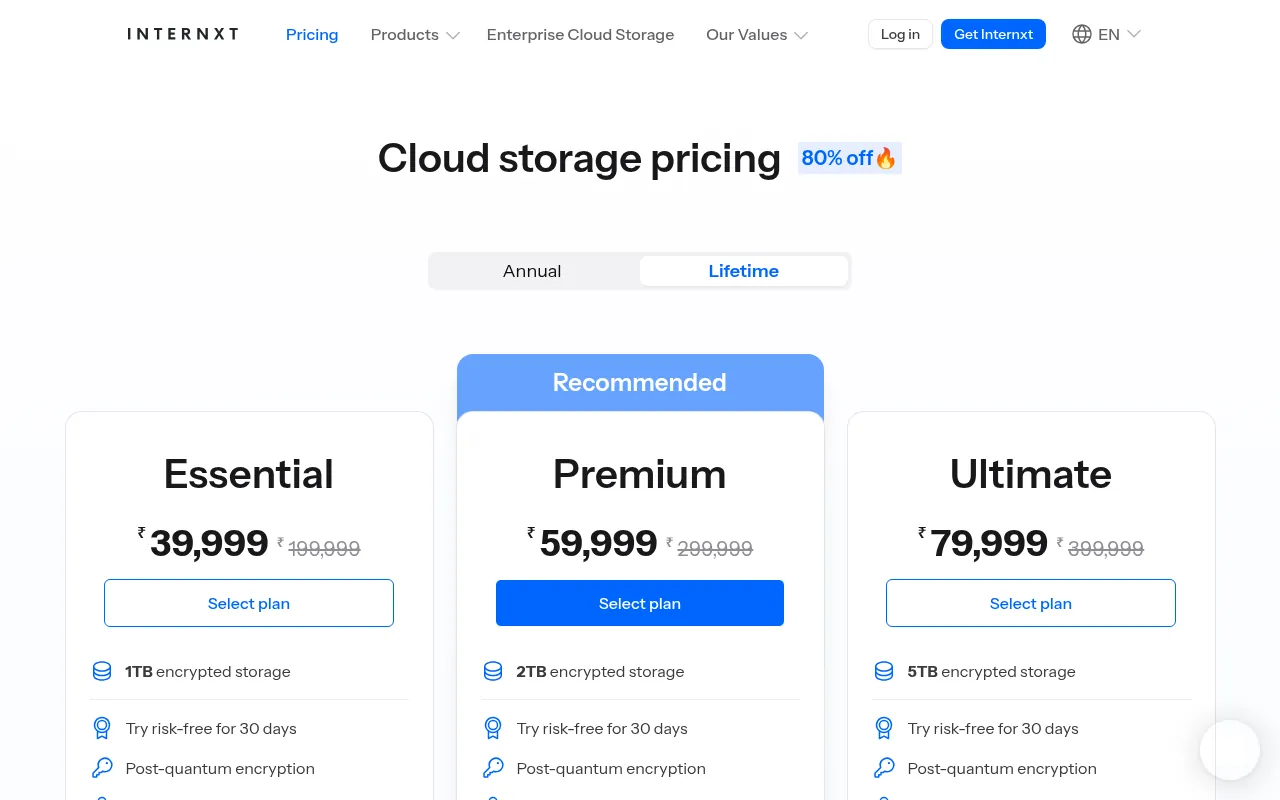This screenshot has width=1280, height=800.
Task: Open the round chat widget bubble
Action: [1230, 750]
